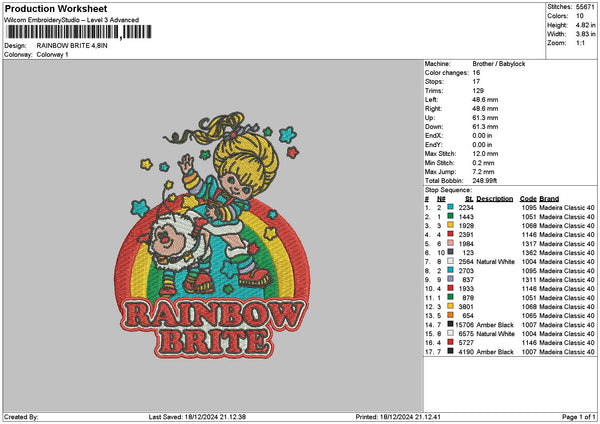The height and width of the screenshot is (424, 600).
Task: Click the 'Colorway 1' value
Action: (x=52, y=55)
